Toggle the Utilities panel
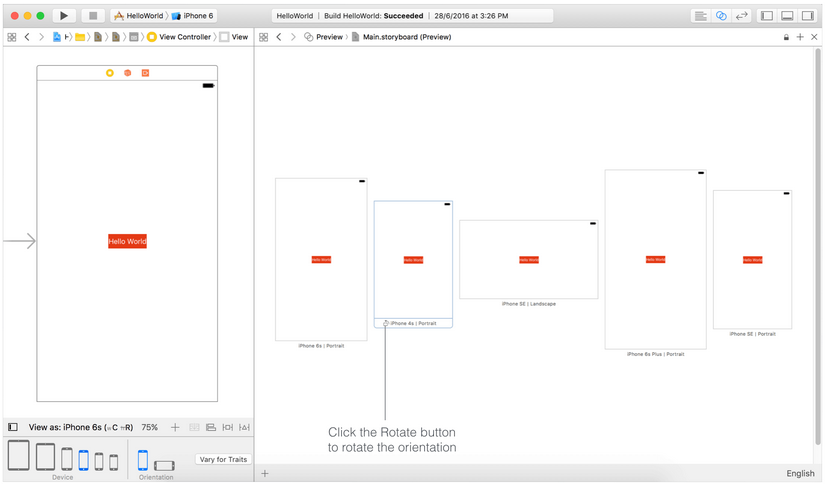 (x=807, y=16)
